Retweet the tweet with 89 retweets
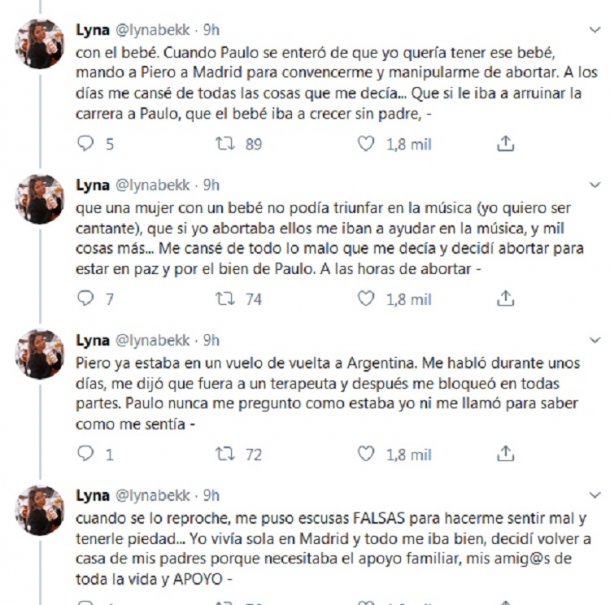The height and width of the screenshot is (605, 610). pyautogui.click(x=225, y=144)
